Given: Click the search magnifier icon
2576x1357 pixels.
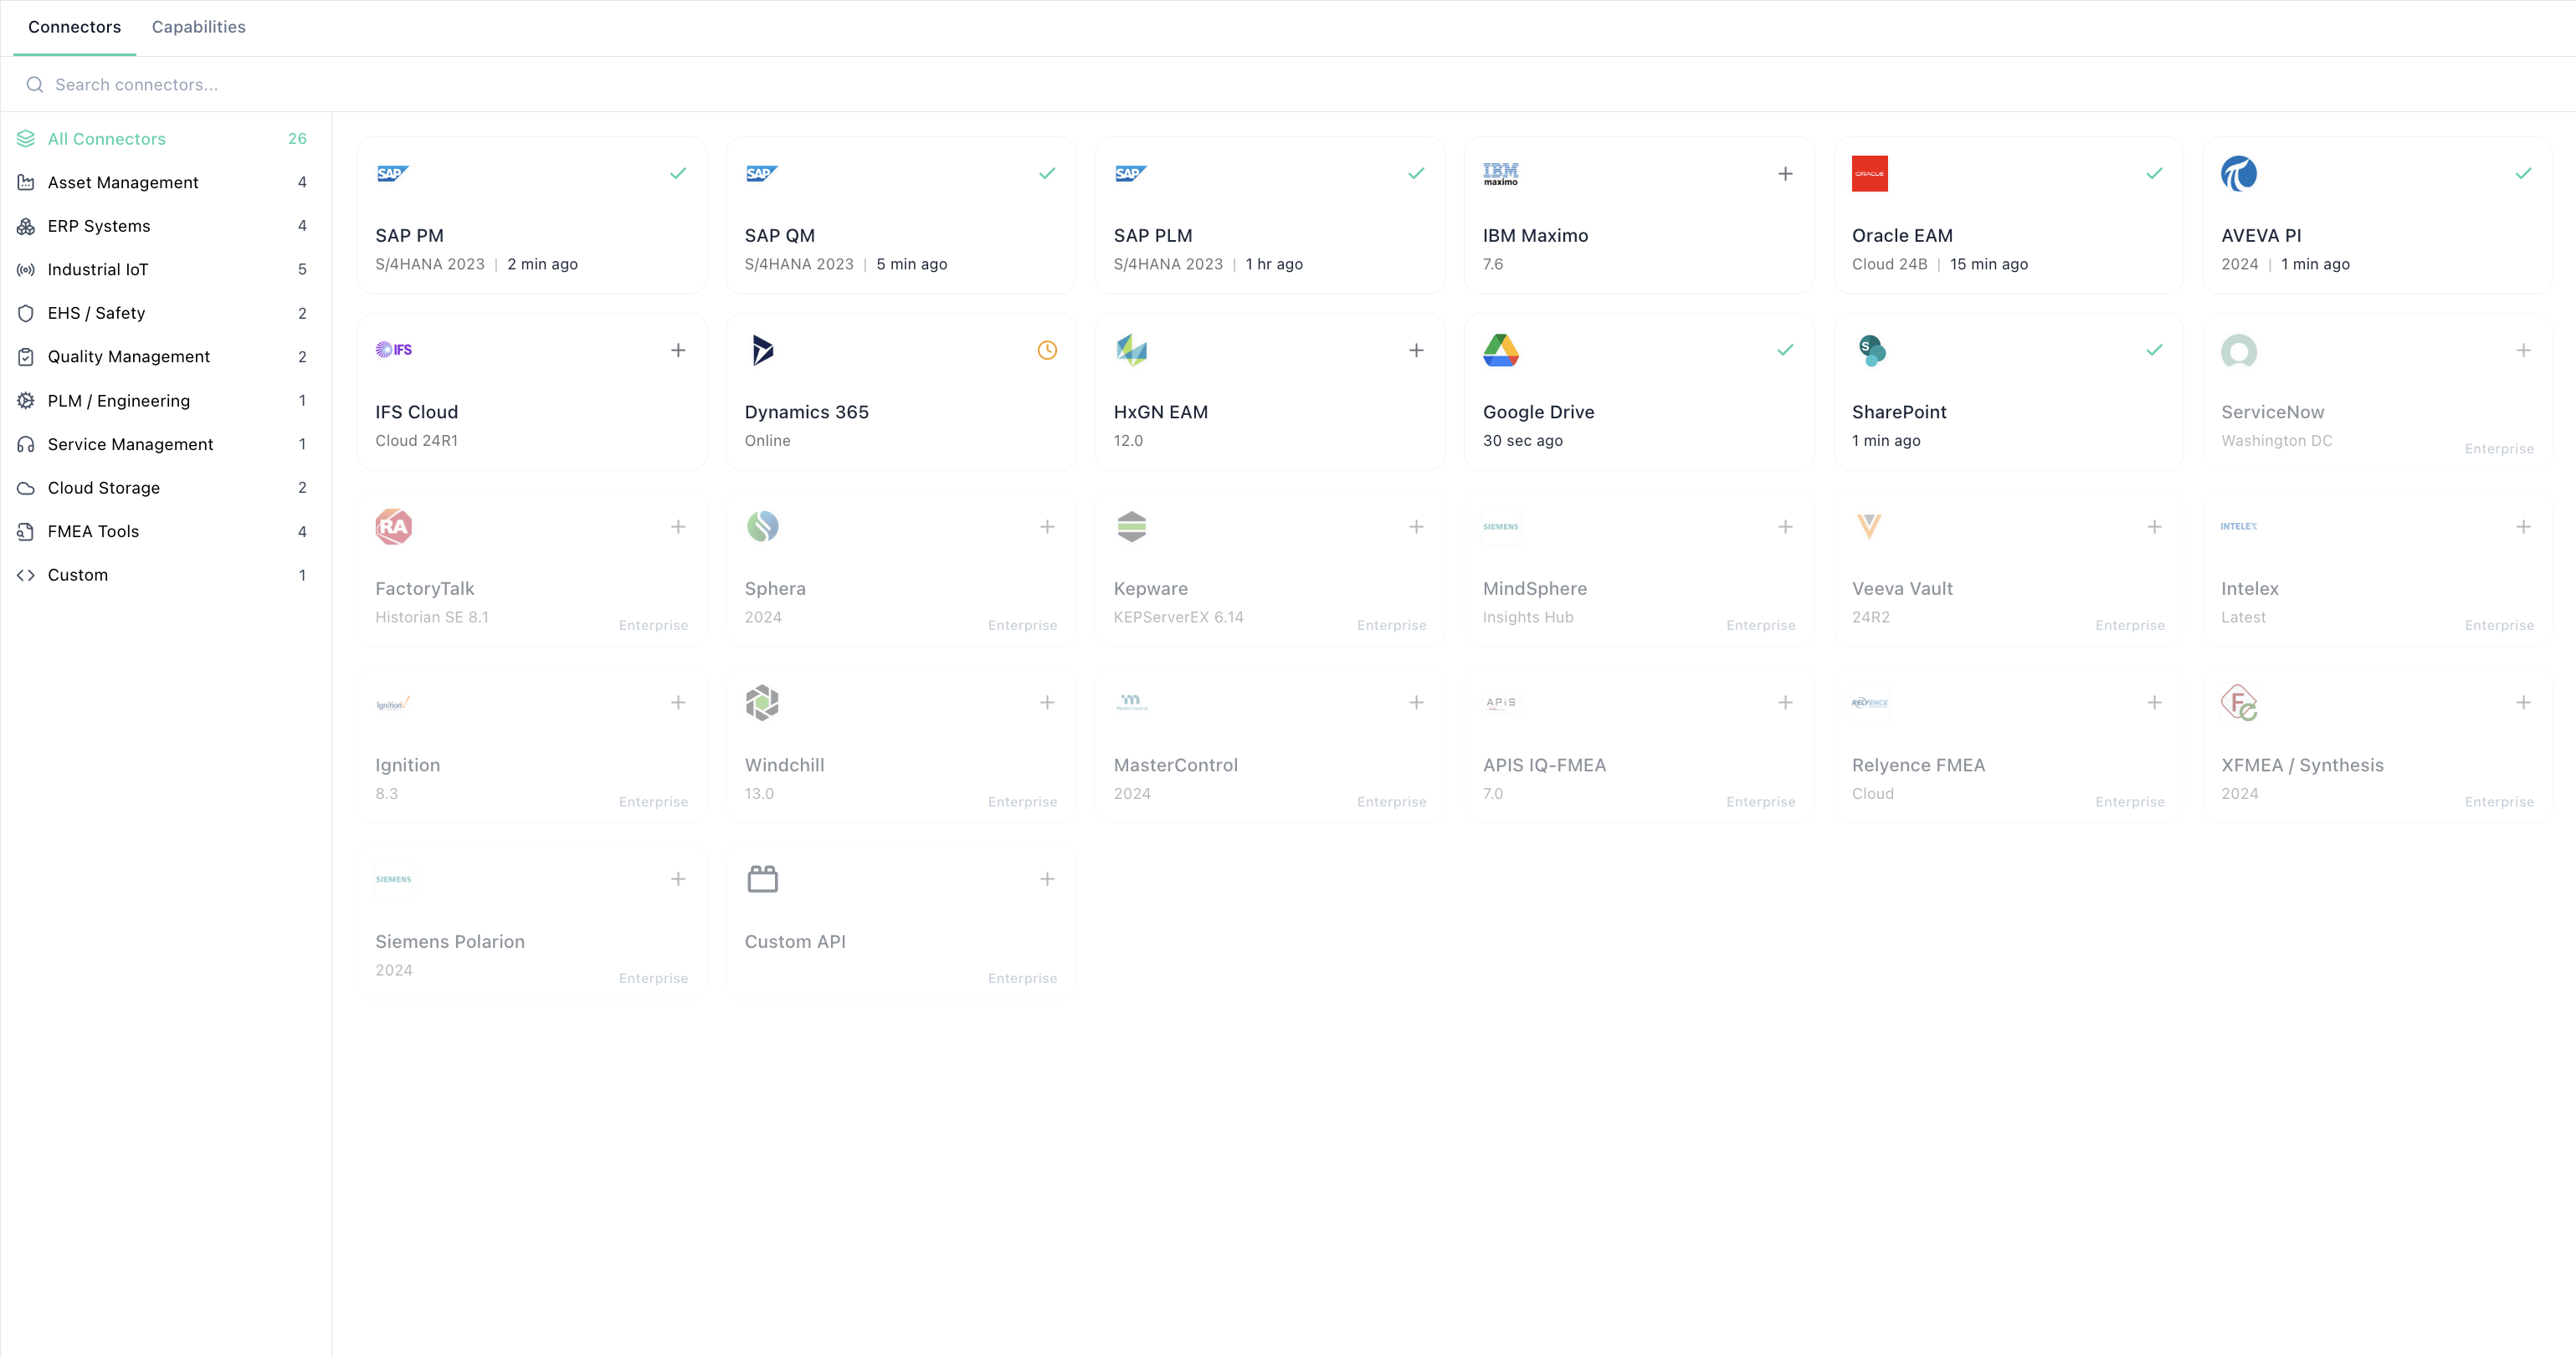Looking at the screenshot, I should coord(35,85).
